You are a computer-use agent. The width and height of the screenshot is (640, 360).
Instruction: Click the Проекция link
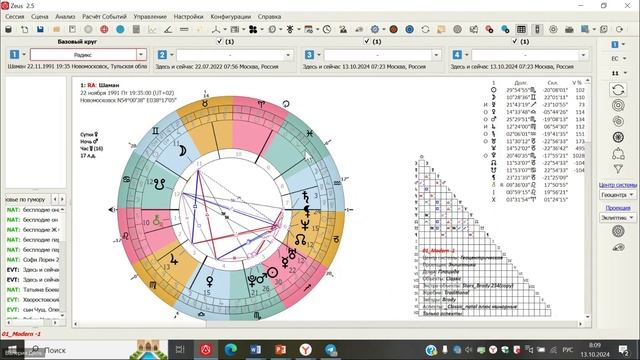pos(618,208)
